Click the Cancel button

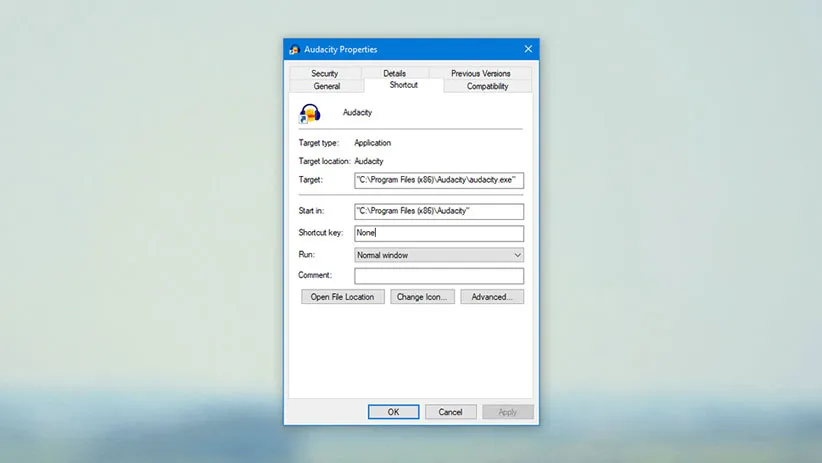tap(450, 412)
